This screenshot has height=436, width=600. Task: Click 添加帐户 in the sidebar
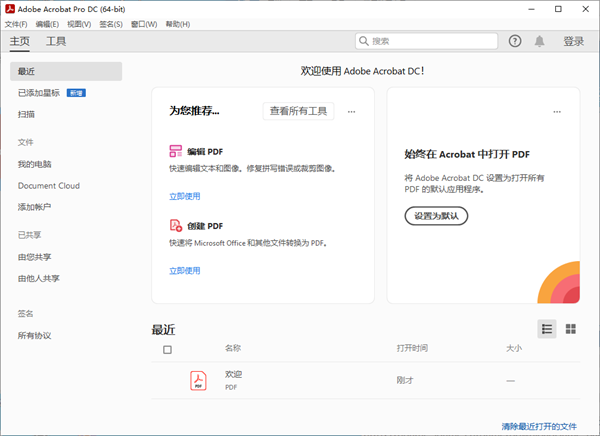pos(34,207)
